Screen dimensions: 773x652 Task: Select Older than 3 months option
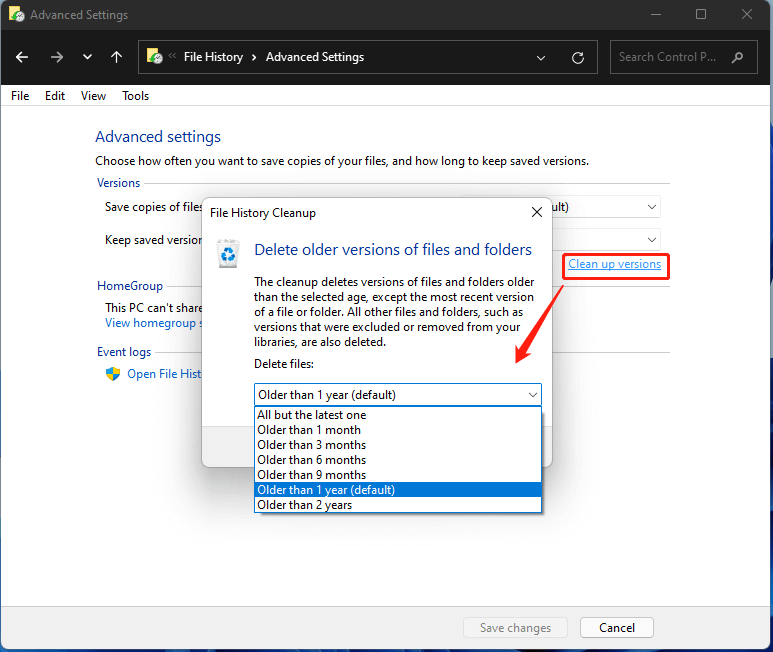click(x=397, y=445)
